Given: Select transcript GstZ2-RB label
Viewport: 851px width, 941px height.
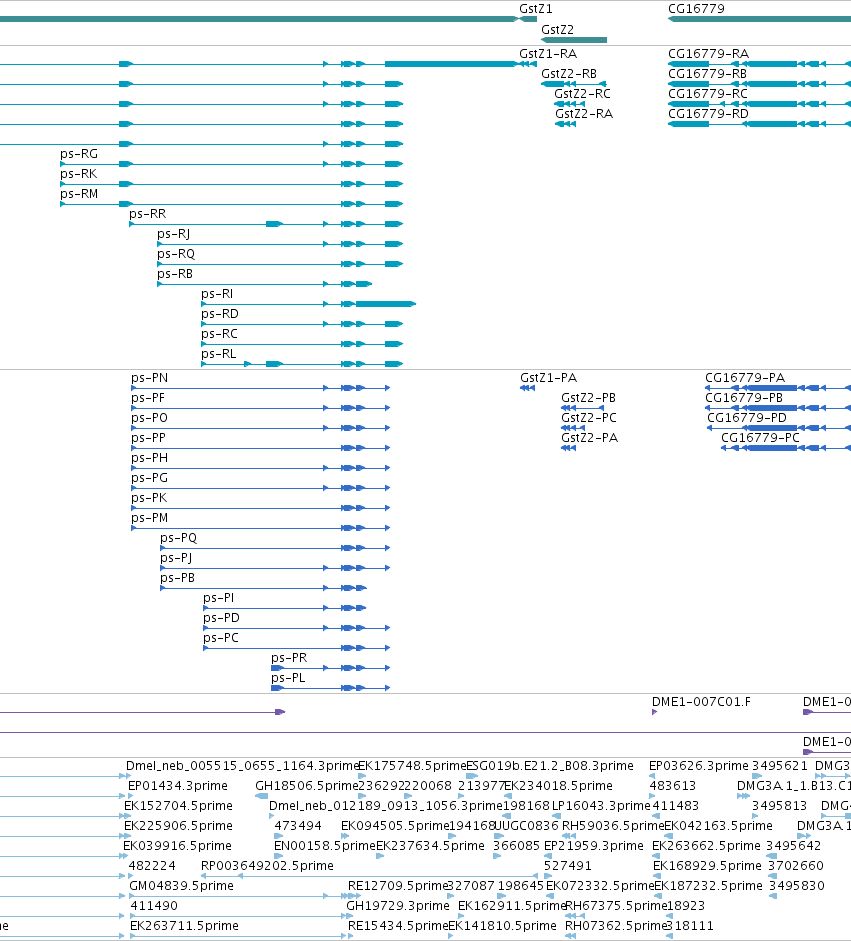Looking at the screenshot, I should pos(569,74).
